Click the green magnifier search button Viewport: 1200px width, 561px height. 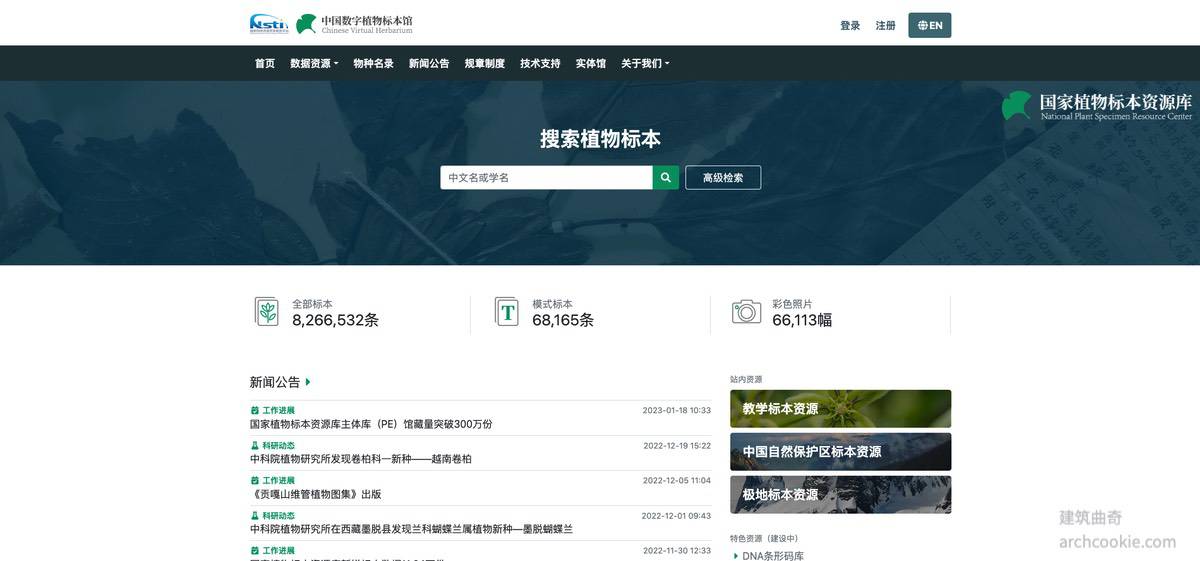666,177
